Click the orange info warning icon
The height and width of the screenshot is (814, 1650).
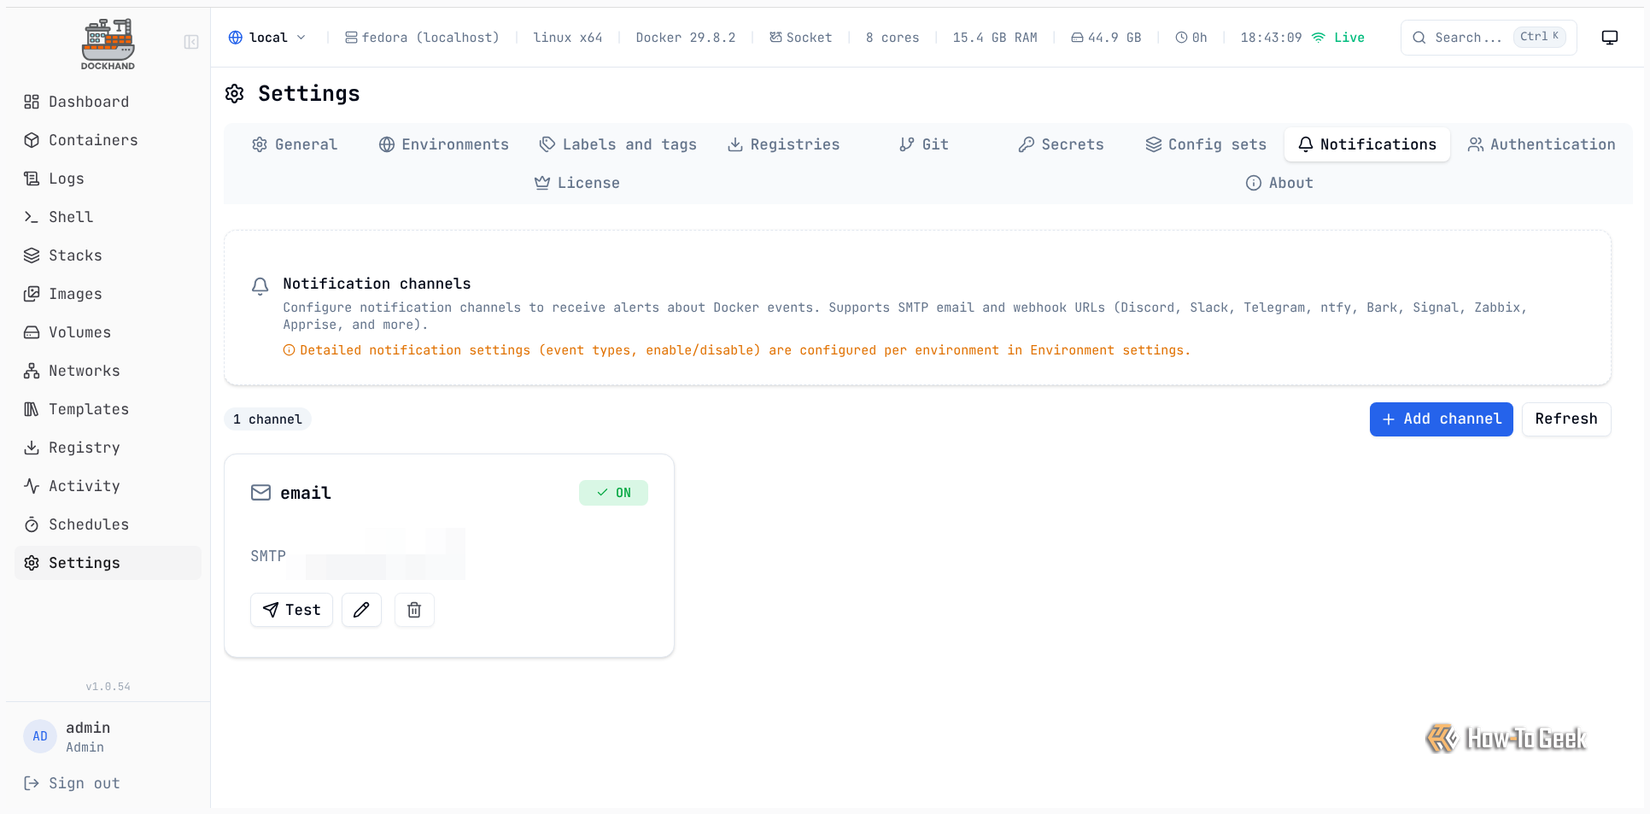click(289, 351)
